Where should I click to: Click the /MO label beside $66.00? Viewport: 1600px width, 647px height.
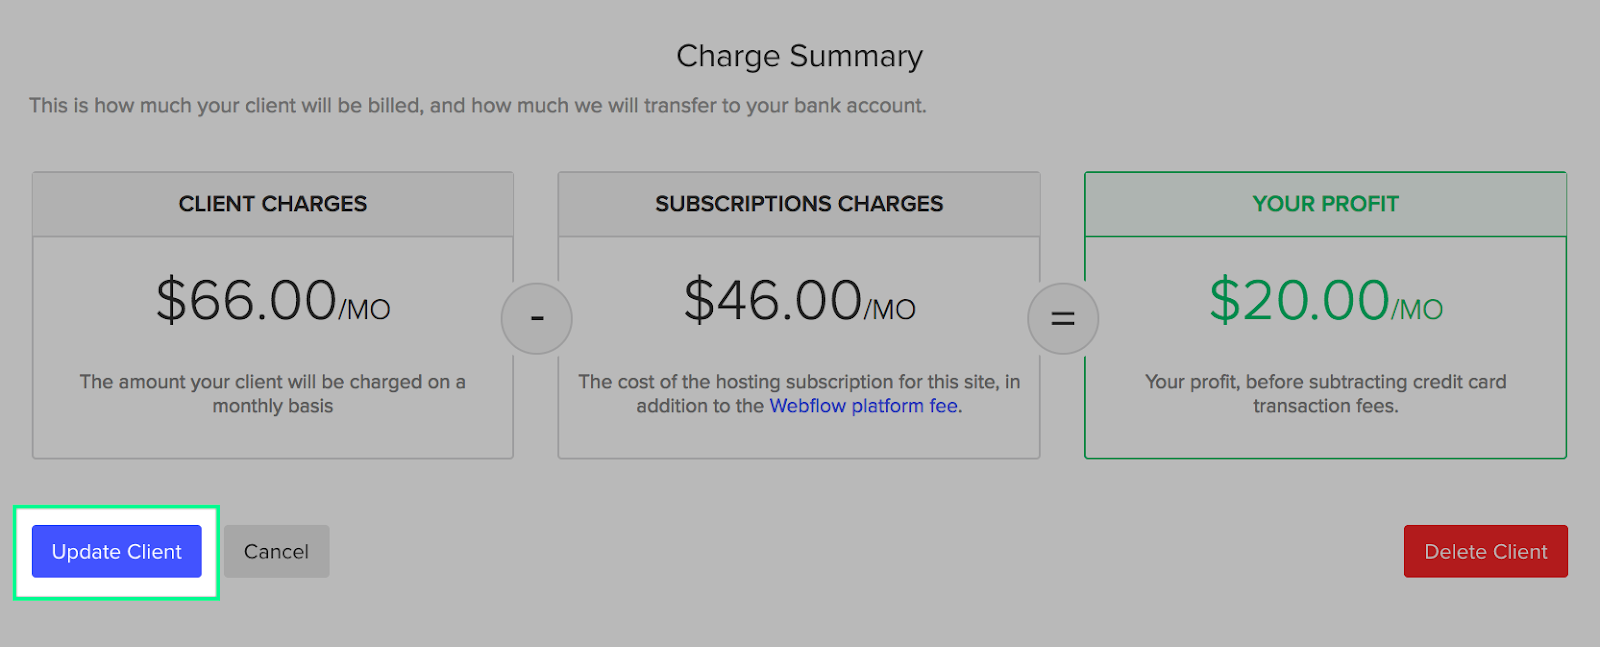coord(365,310)
